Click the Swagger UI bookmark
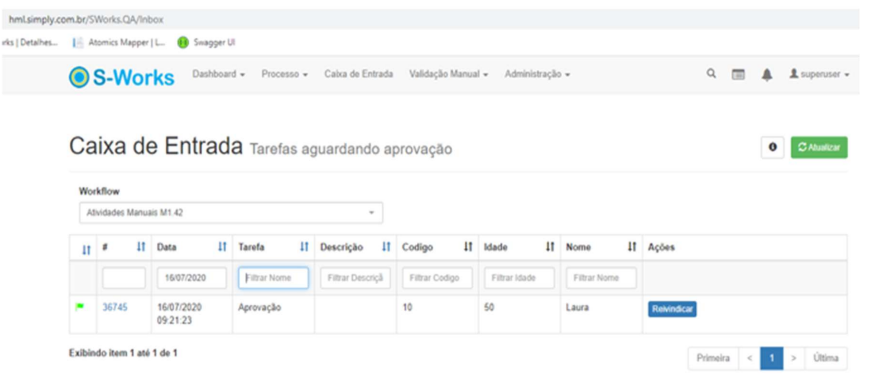Screen dimensions: 878x389 point(207,43)
